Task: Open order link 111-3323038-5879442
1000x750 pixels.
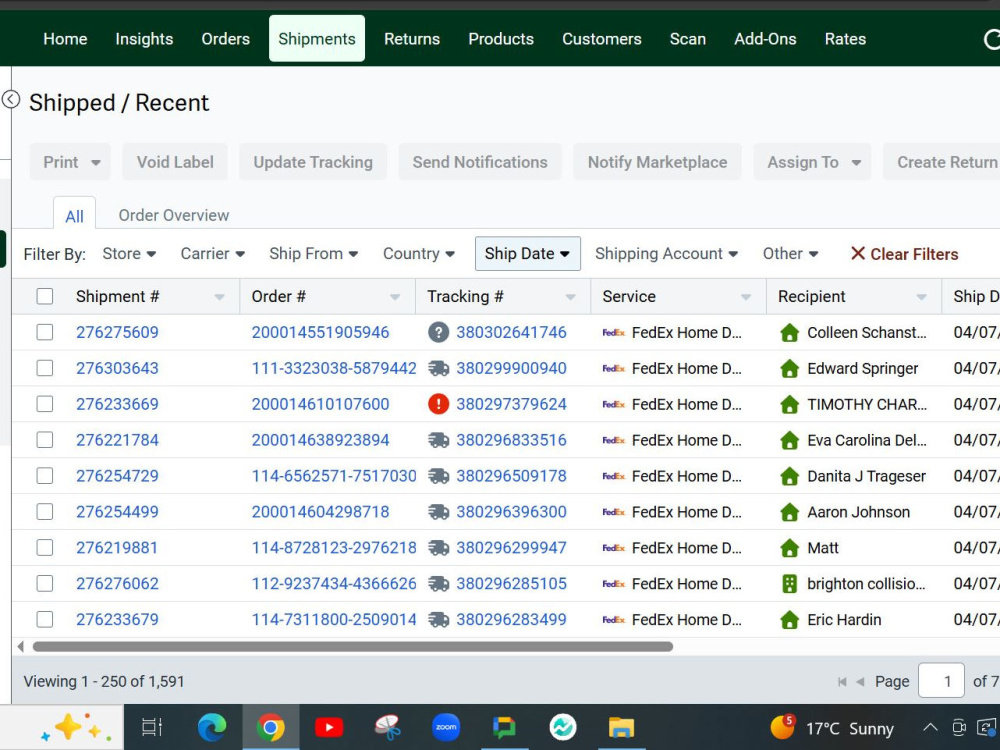Action: pyautogui.click(x=334, y=368)
